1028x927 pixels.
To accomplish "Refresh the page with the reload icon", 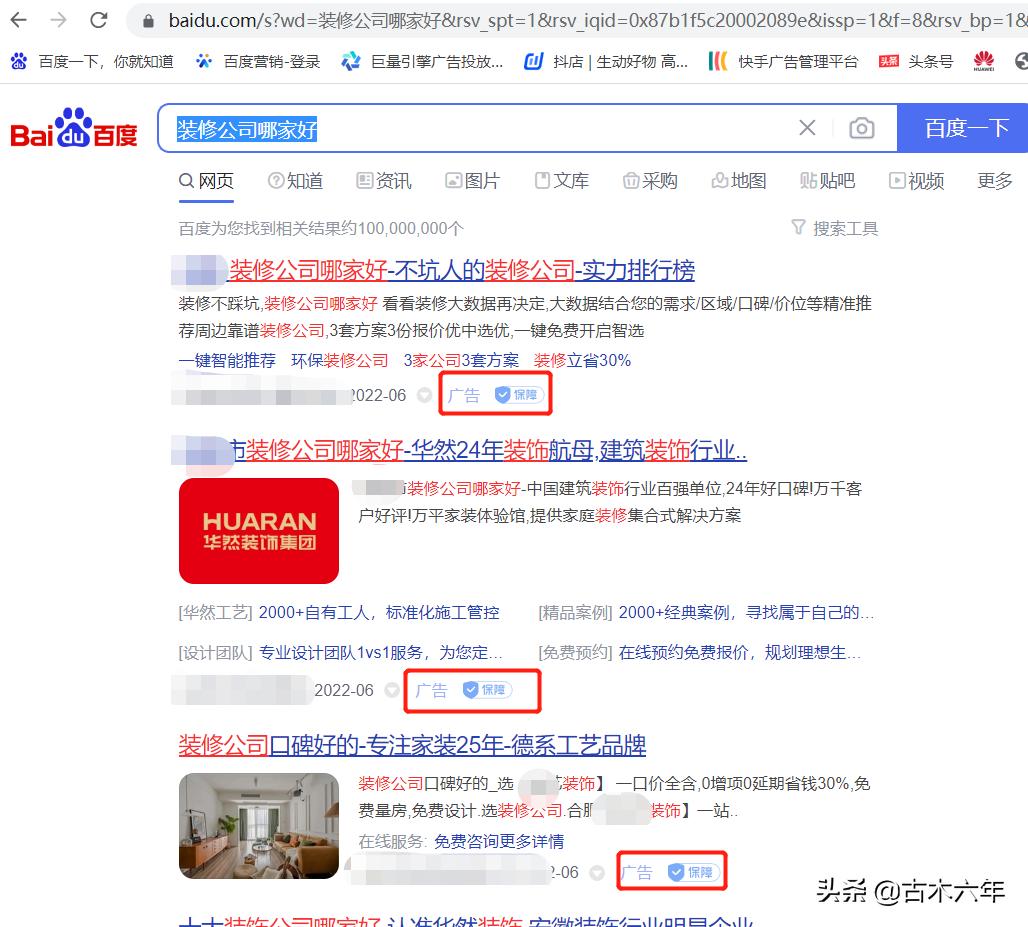I will (97, 18).
